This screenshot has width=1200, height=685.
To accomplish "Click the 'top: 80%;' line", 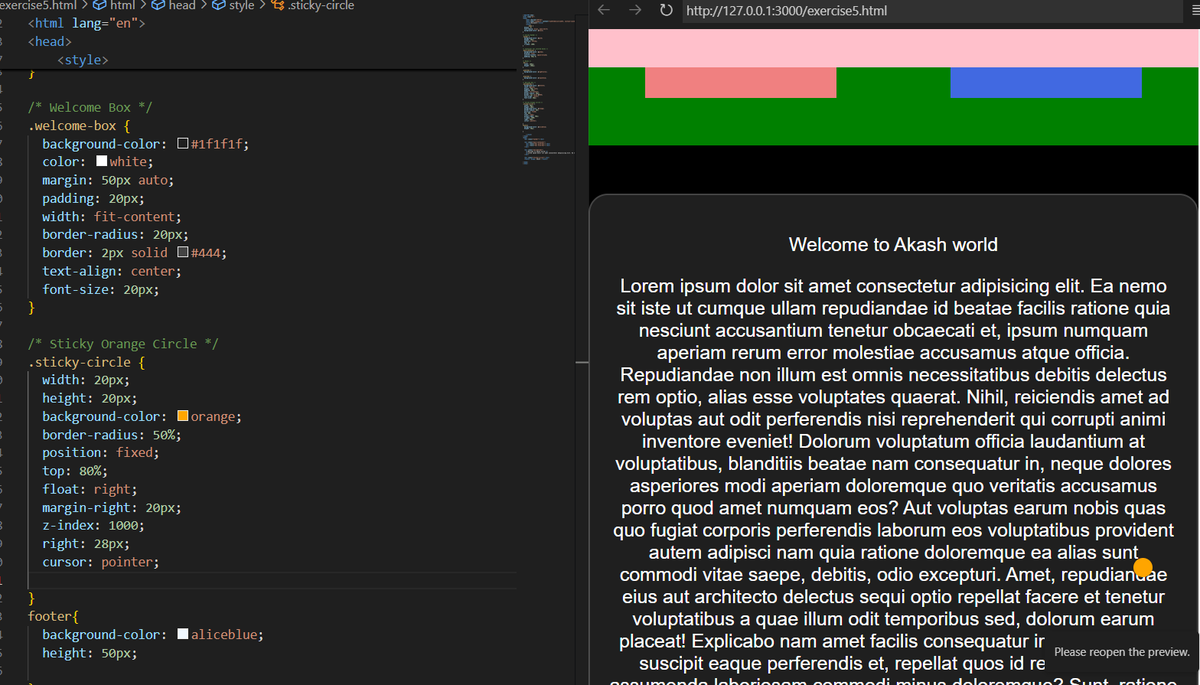I will pyautogui.click(x=74, y=471).
